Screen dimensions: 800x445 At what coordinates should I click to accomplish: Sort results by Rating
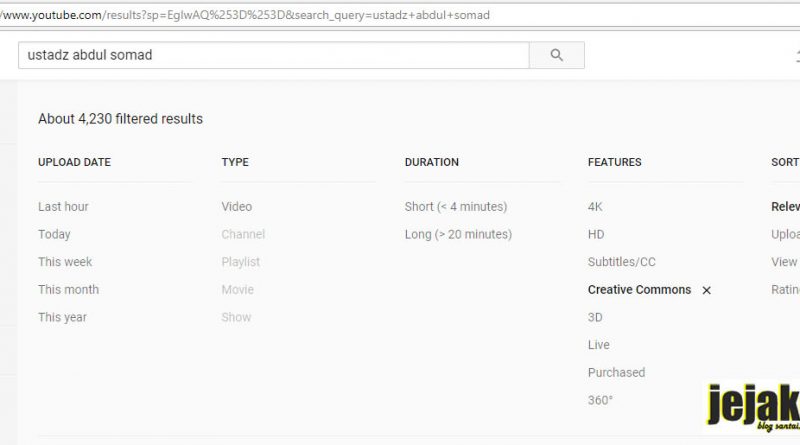tap(786, 289)
